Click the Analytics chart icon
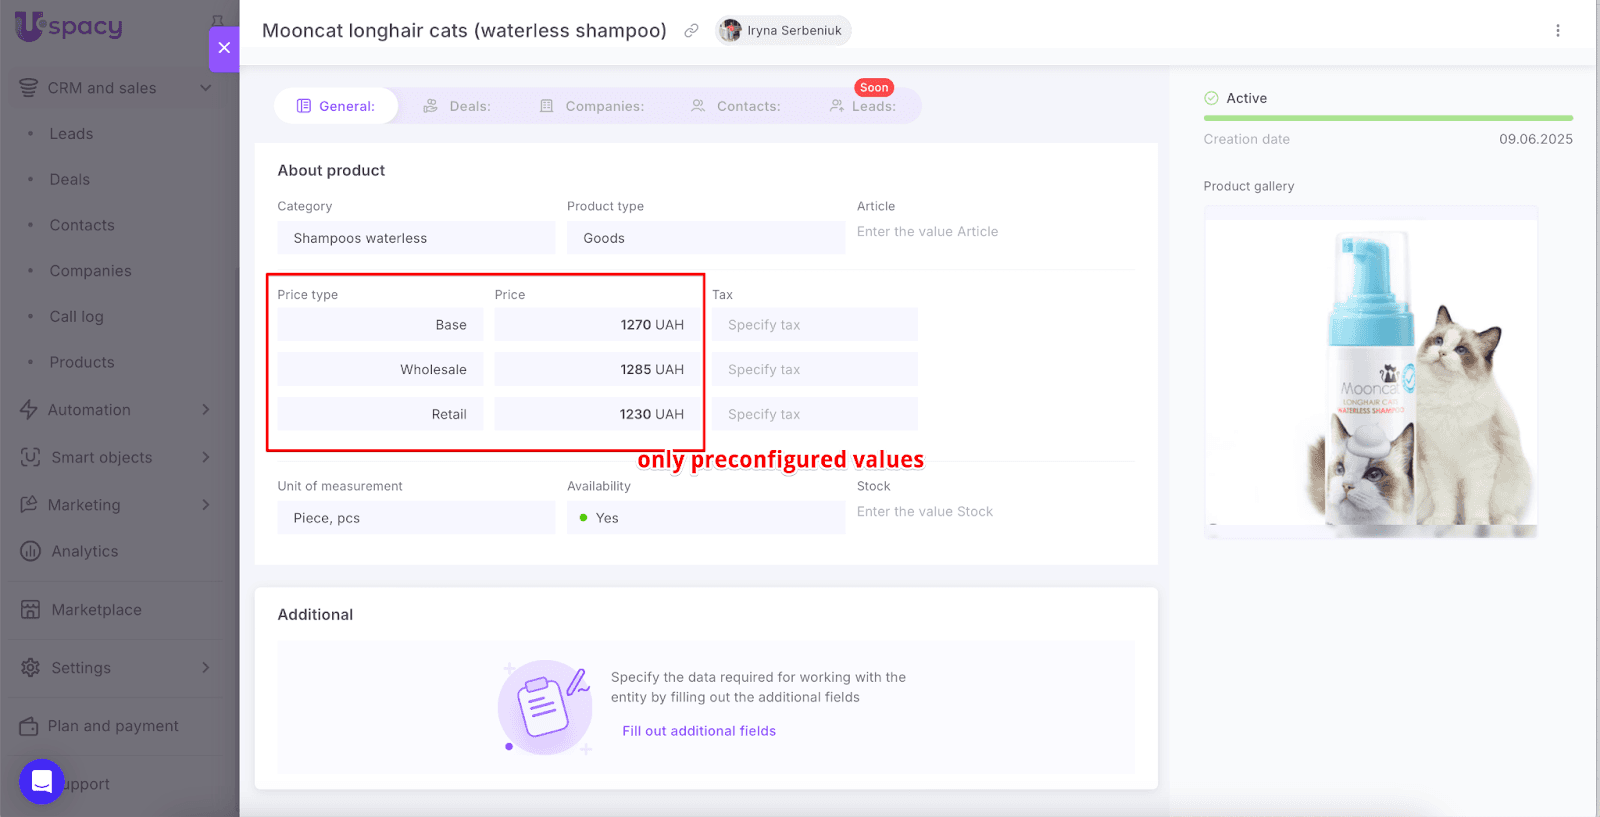Viewport: 1600px width, 817px height. tap(31, 551)
